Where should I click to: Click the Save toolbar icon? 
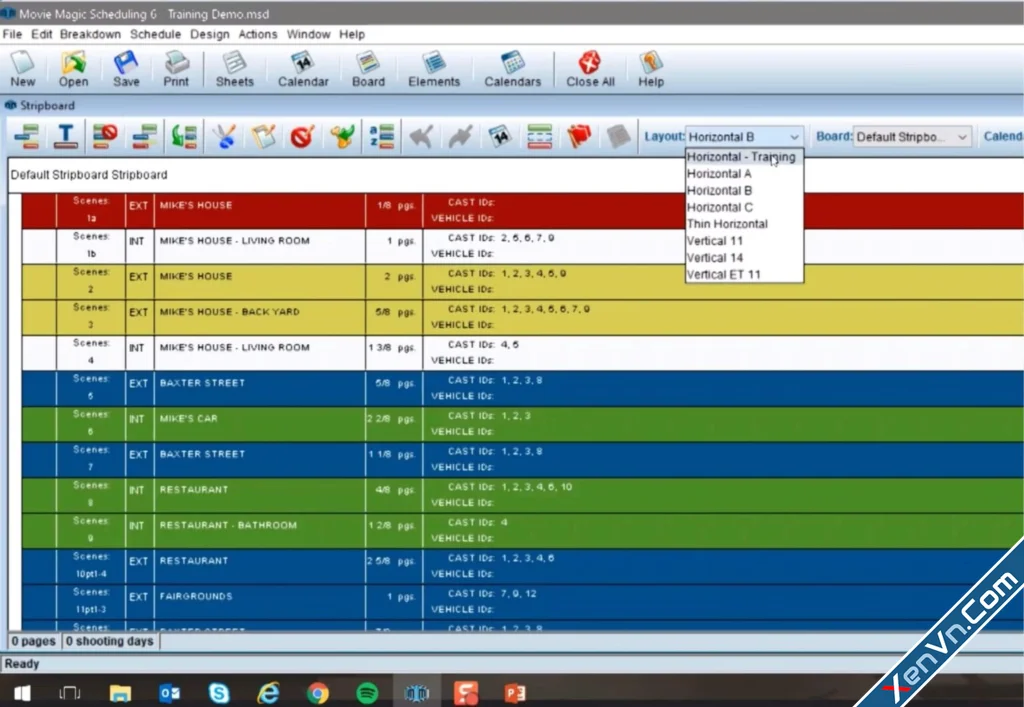[125, 67]
